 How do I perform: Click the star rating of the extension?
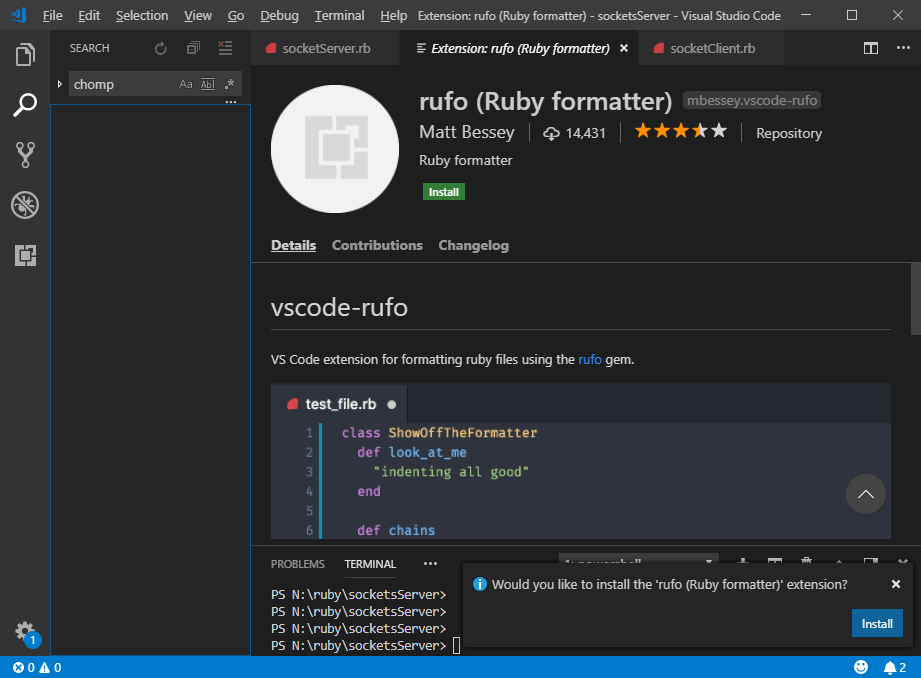pos(681,131)
